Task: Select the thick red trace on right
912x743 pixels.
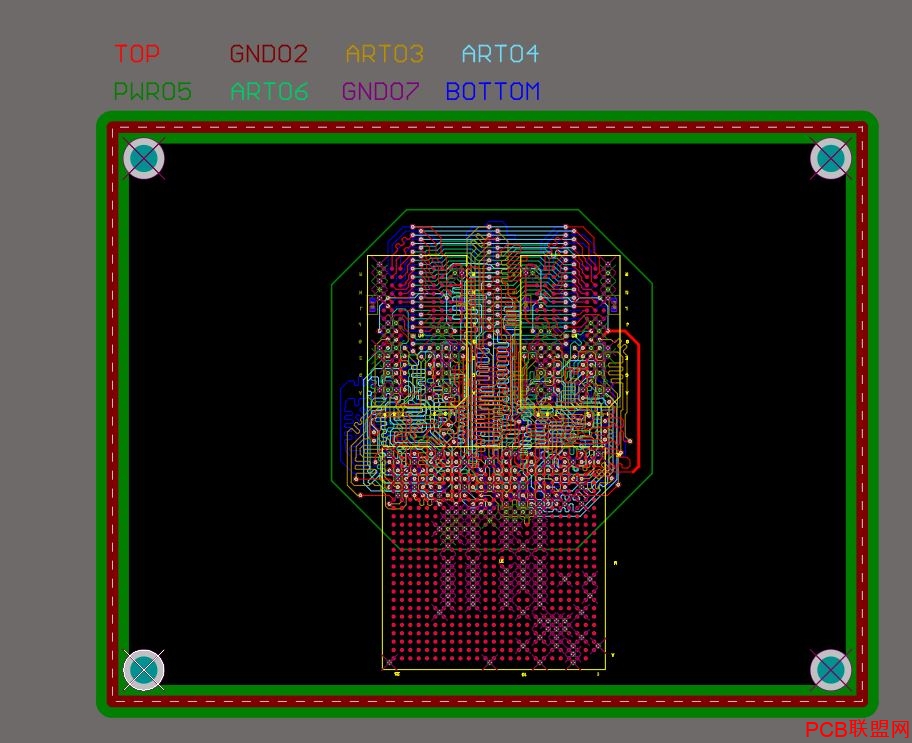Action: coord(637,401)
